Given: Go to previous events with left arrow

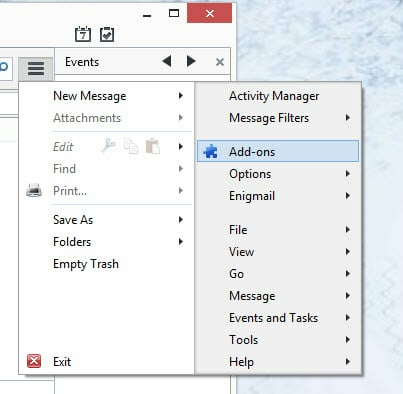Looking at the screenshot, I should point(167,61).
